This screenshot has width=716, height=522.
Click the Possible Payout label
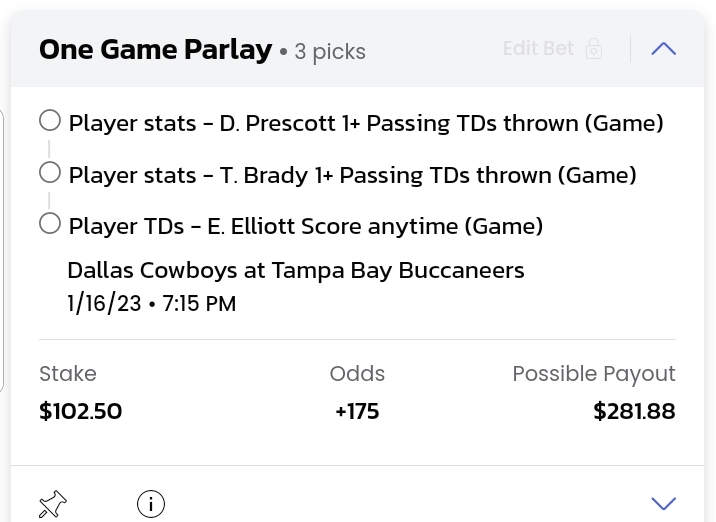[594, 374]
